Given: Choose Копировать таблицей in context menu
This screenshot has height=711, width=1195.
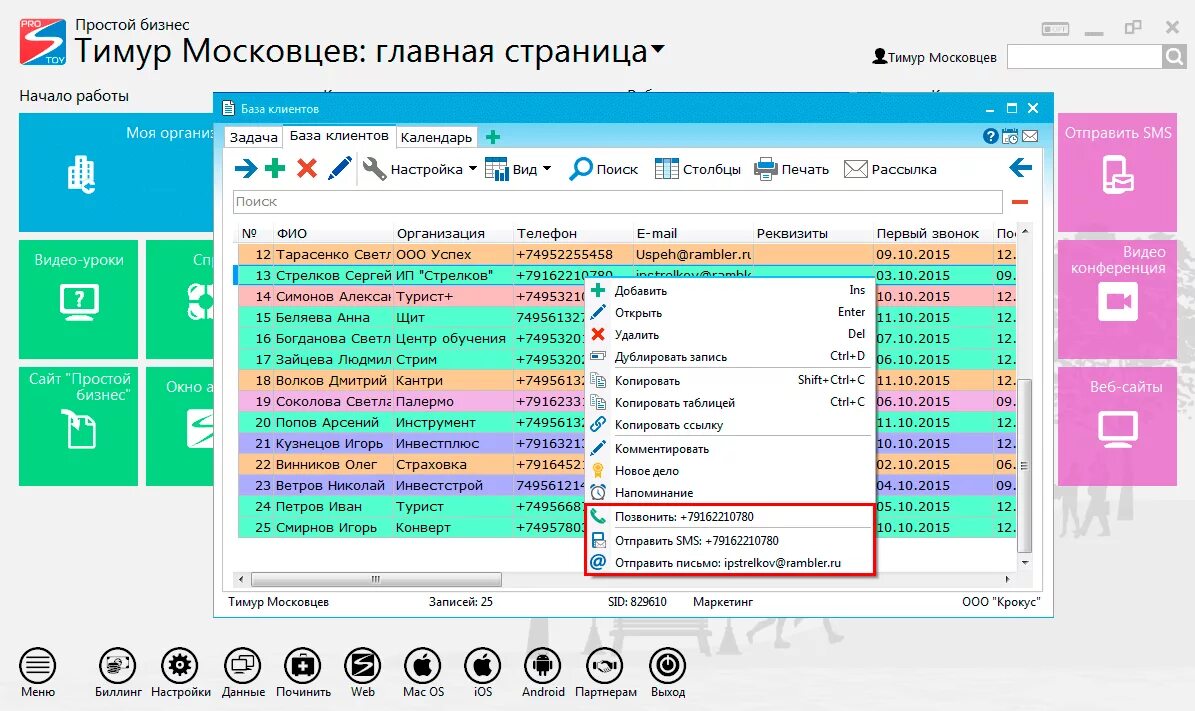Looking at the screenshot, I should click(x=729, y=402).
